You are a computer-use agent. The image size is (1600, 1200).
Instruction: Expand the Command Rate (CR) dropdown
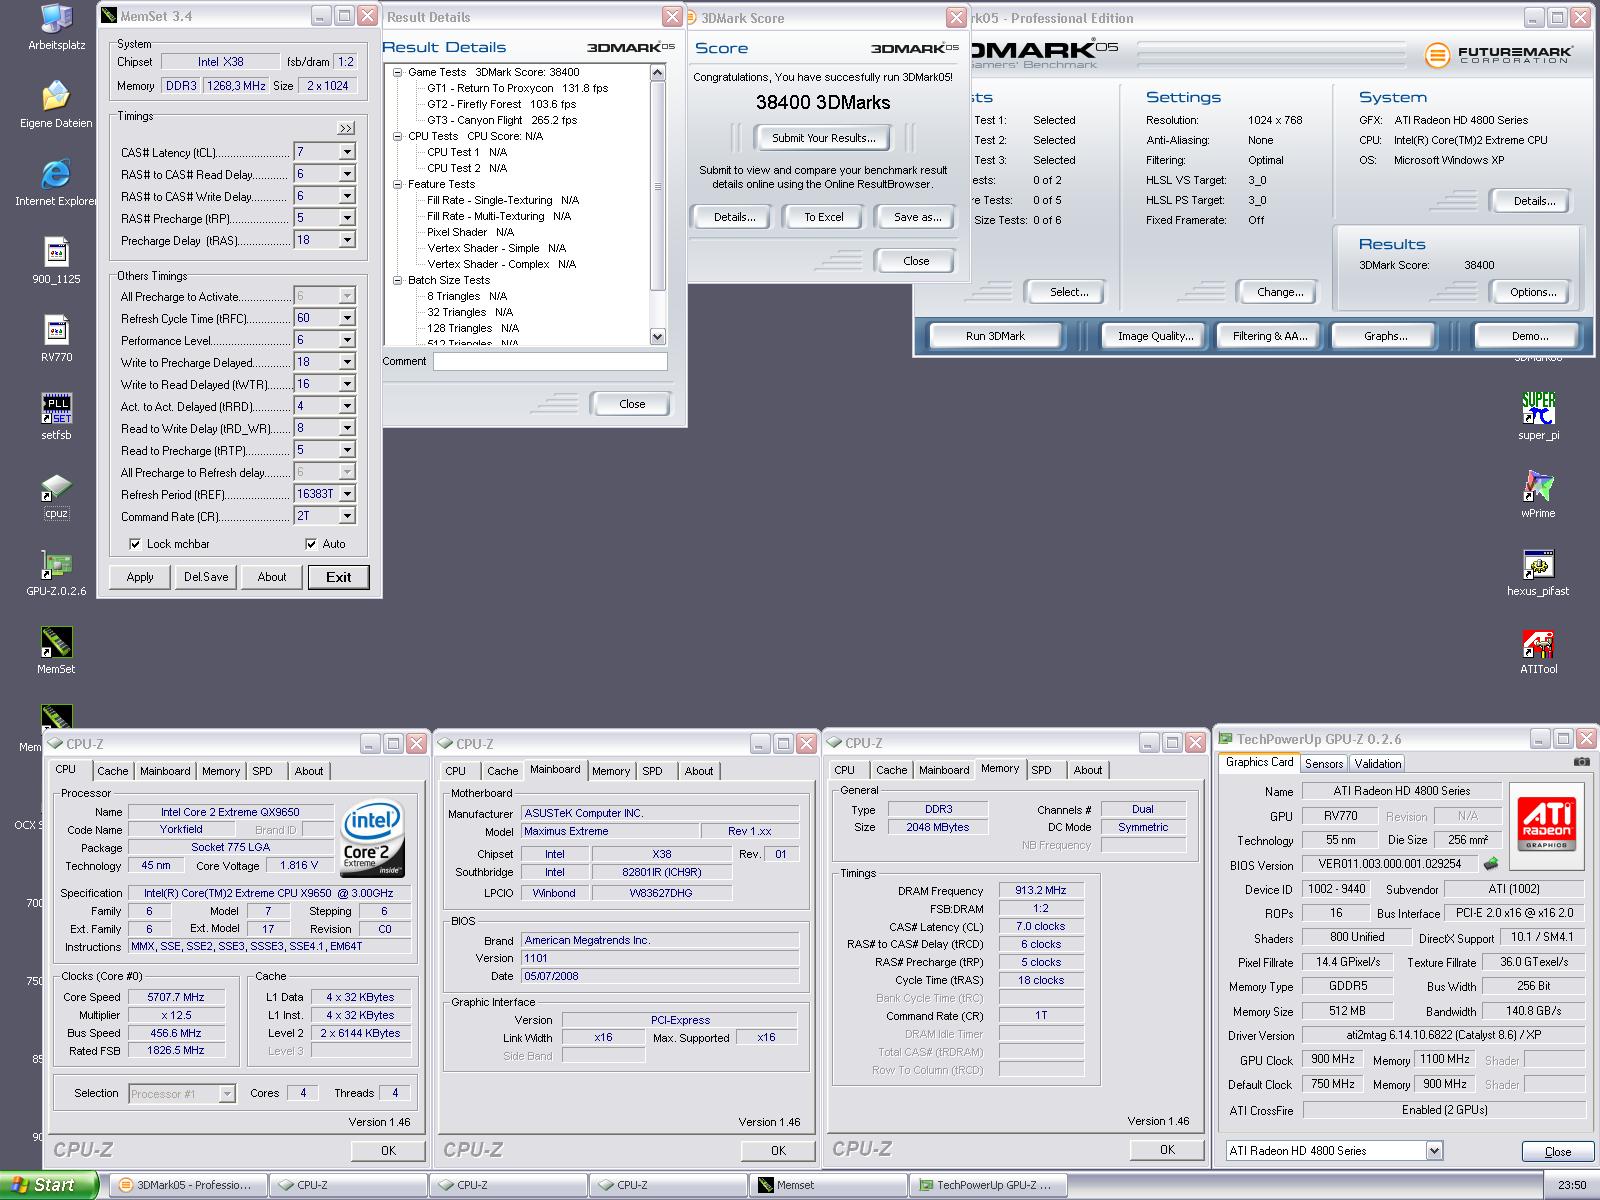pos(347,516)
